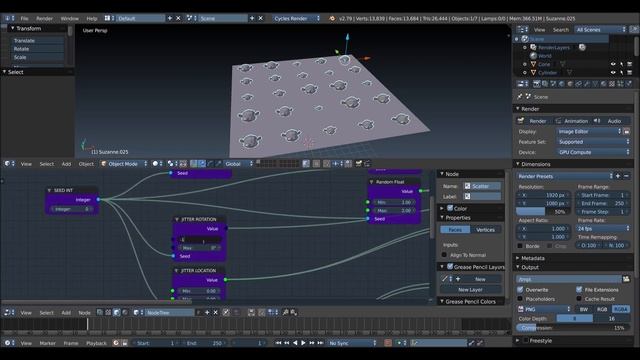
Task: Click the Scene icon in outliner
Action: pos(525,39)
